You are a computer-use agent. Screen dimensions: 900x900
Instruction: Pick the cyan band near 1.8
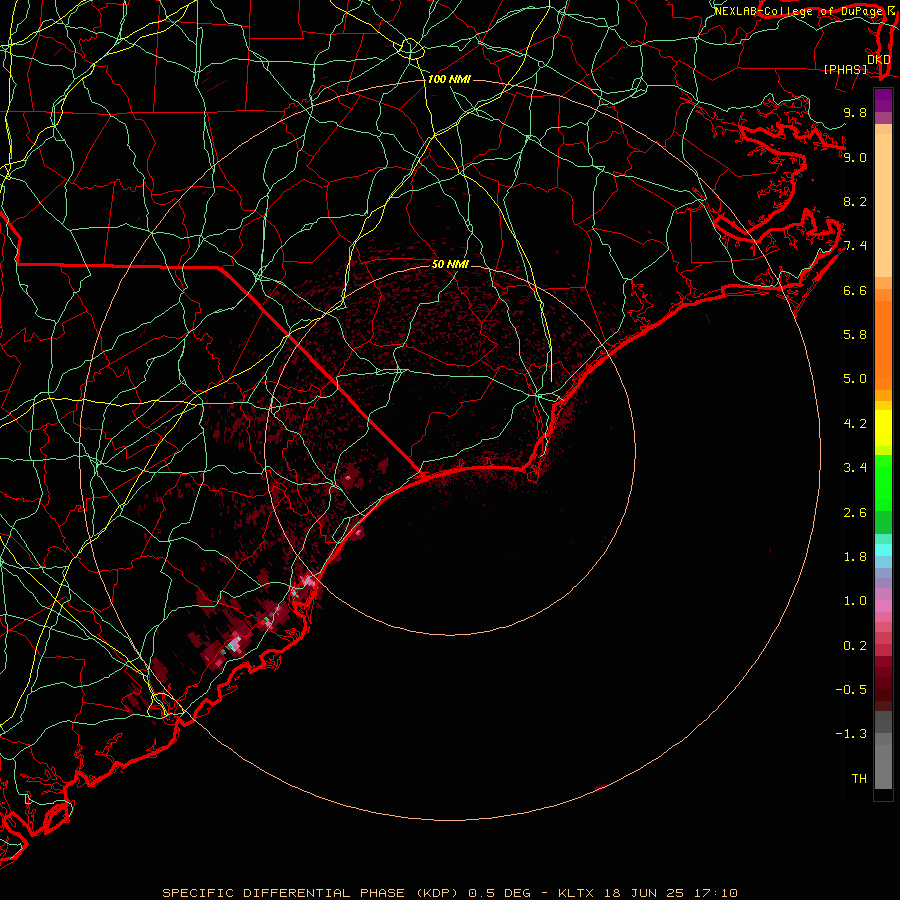pos(883,550)
